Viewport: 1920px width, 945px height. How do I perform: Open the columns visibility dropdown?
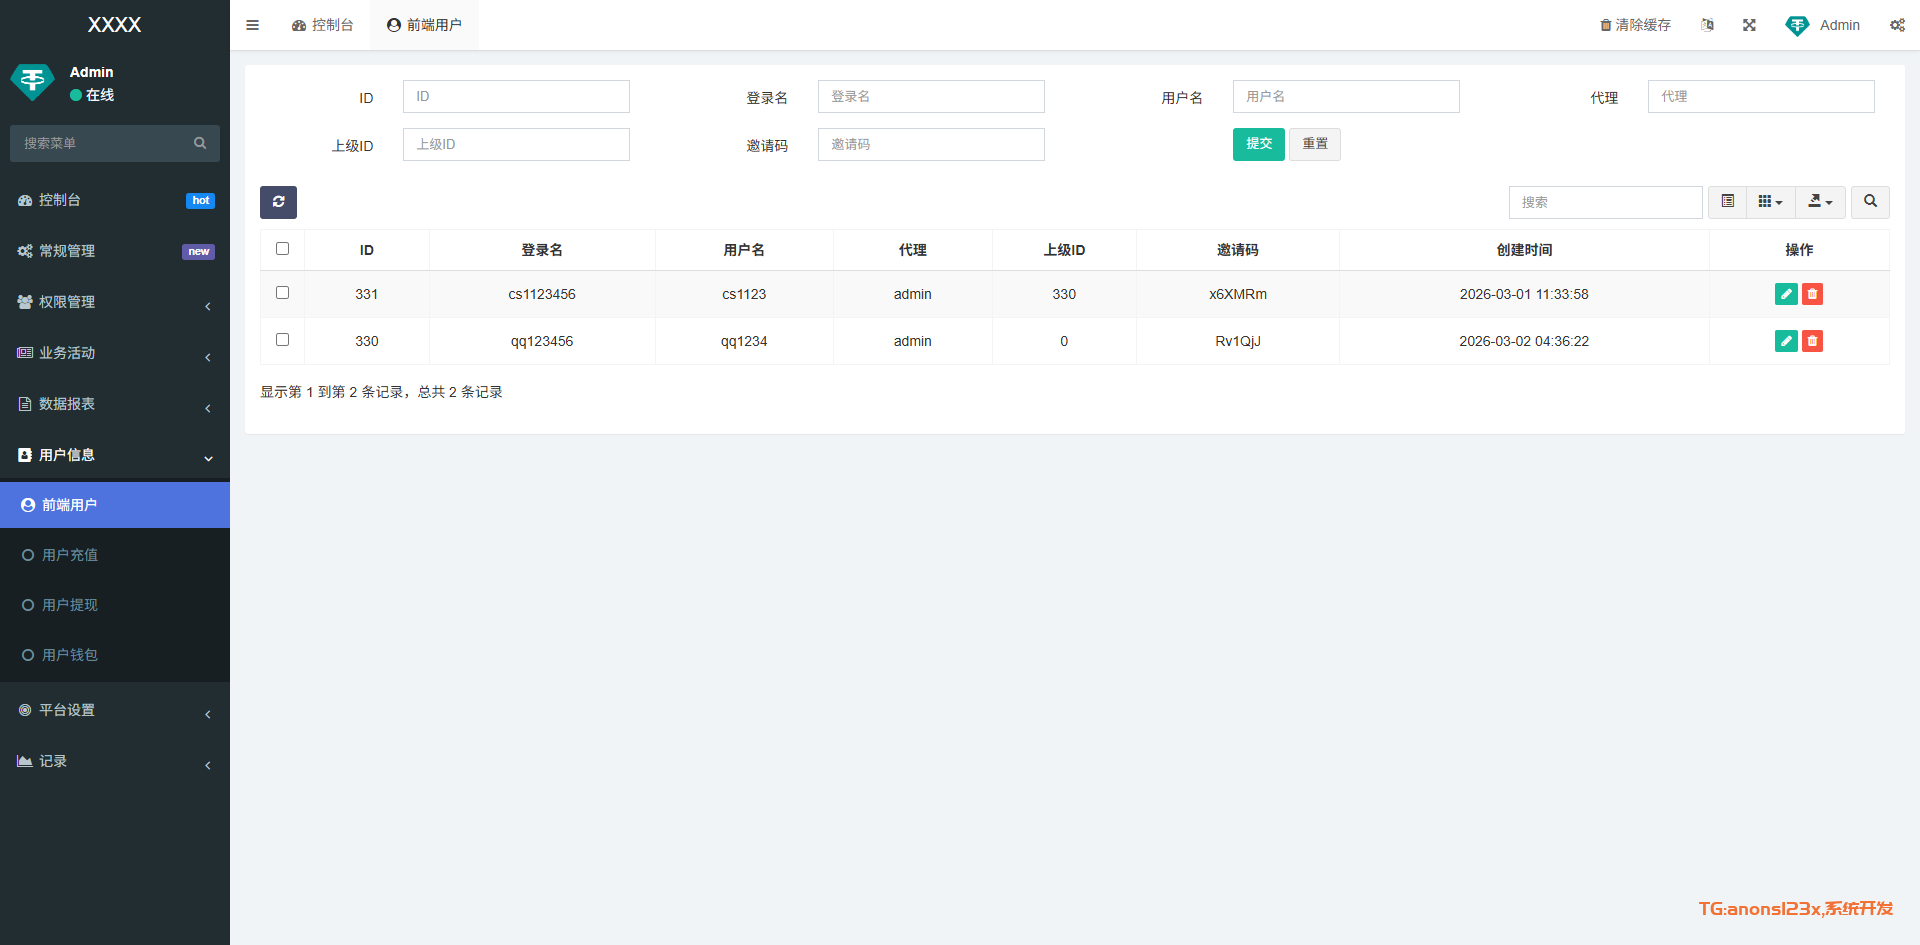coord(1770,202)
